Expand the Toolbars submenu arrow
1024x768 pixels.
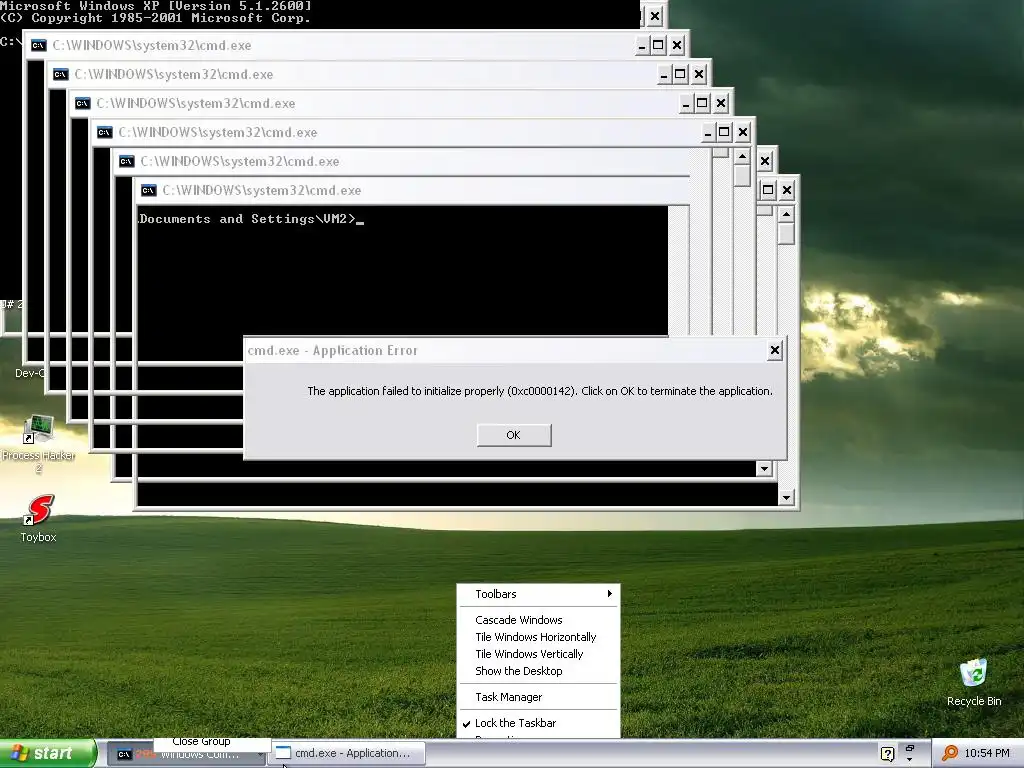tap(609, 594)
